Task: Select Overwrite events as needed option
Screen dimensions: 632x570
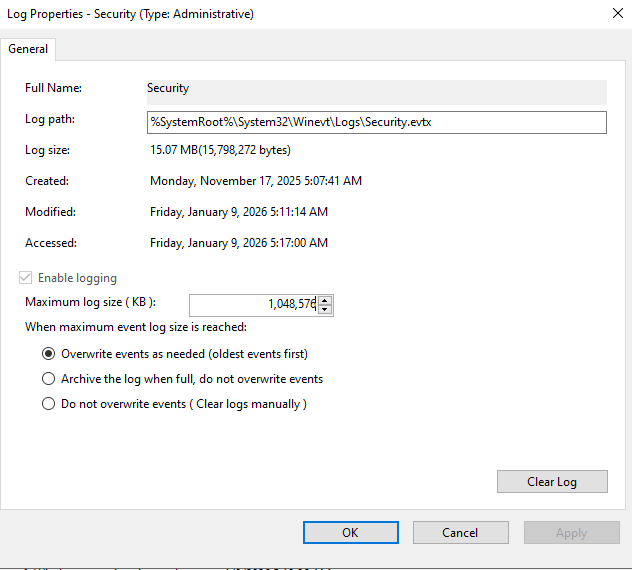Action: coord(48,354)
